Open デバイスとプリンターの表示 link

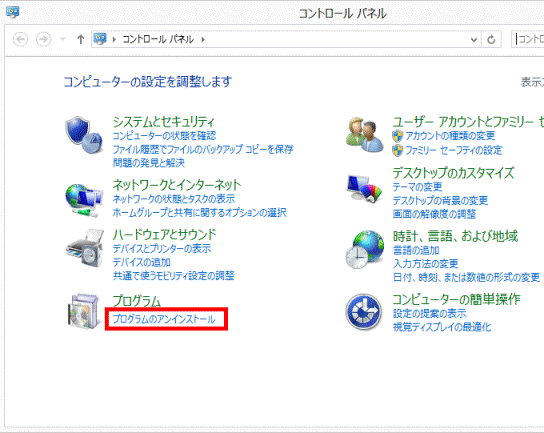[162, 249]
